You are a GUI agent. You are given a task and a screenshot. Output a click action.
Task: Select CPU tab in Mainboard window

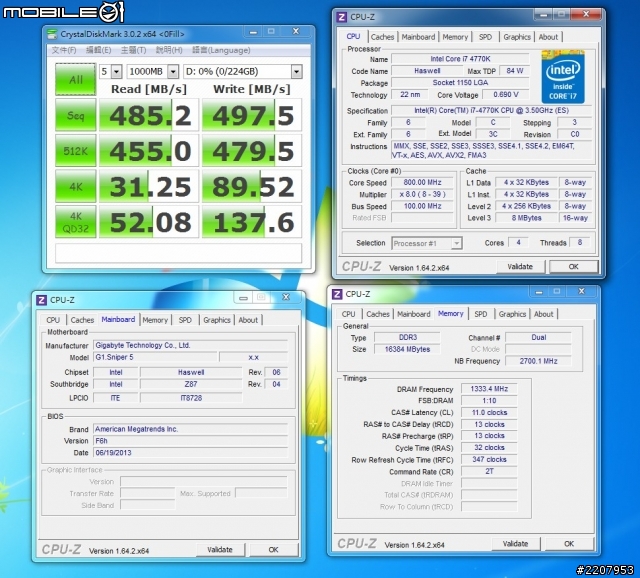53,320
